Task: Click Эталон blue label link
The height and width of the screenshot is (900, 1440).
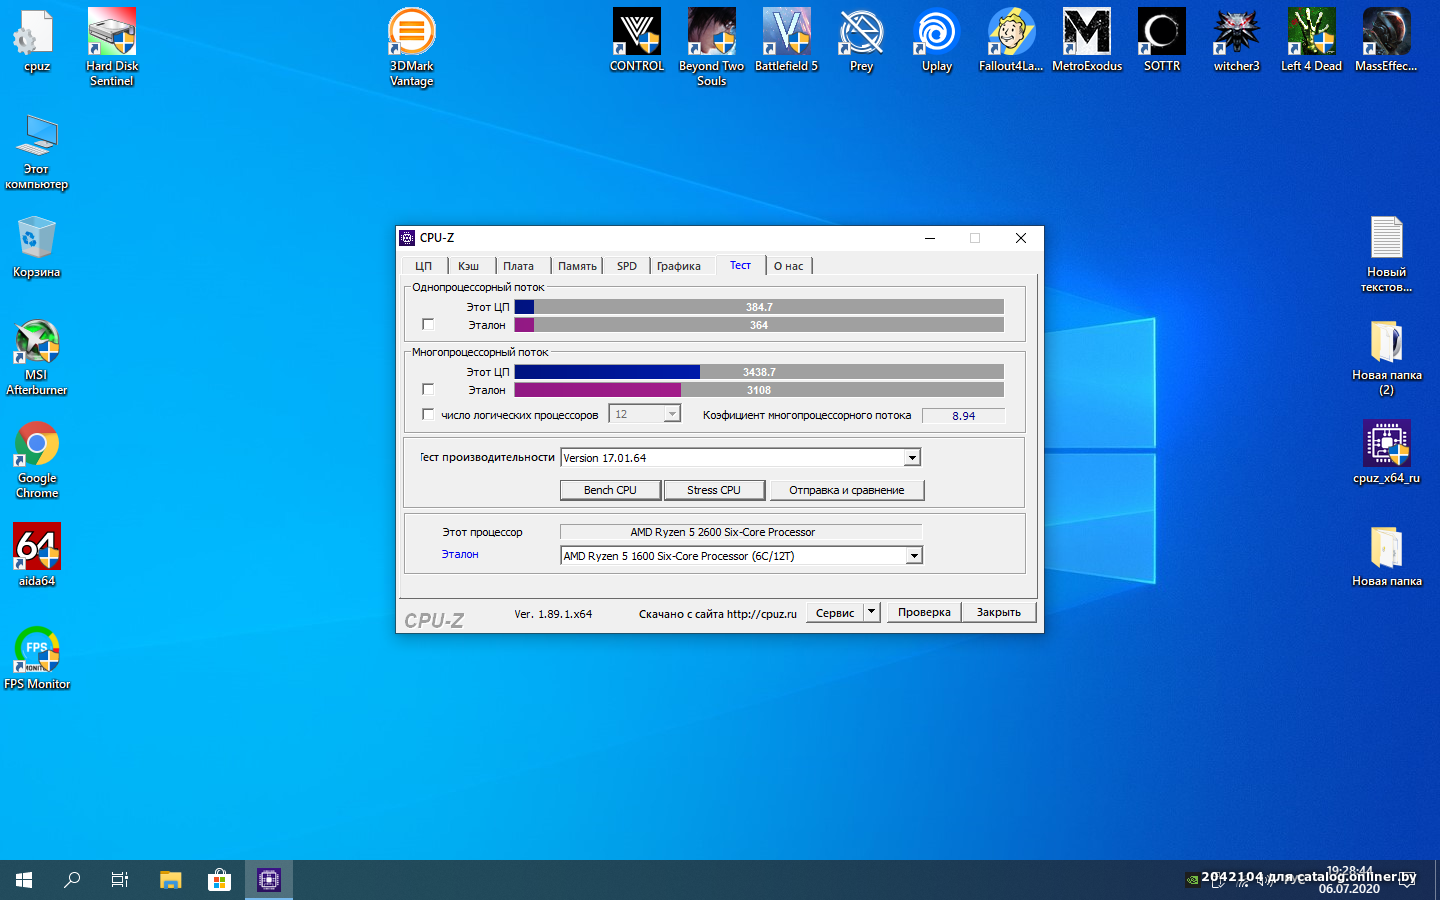Action: (460, 554)
